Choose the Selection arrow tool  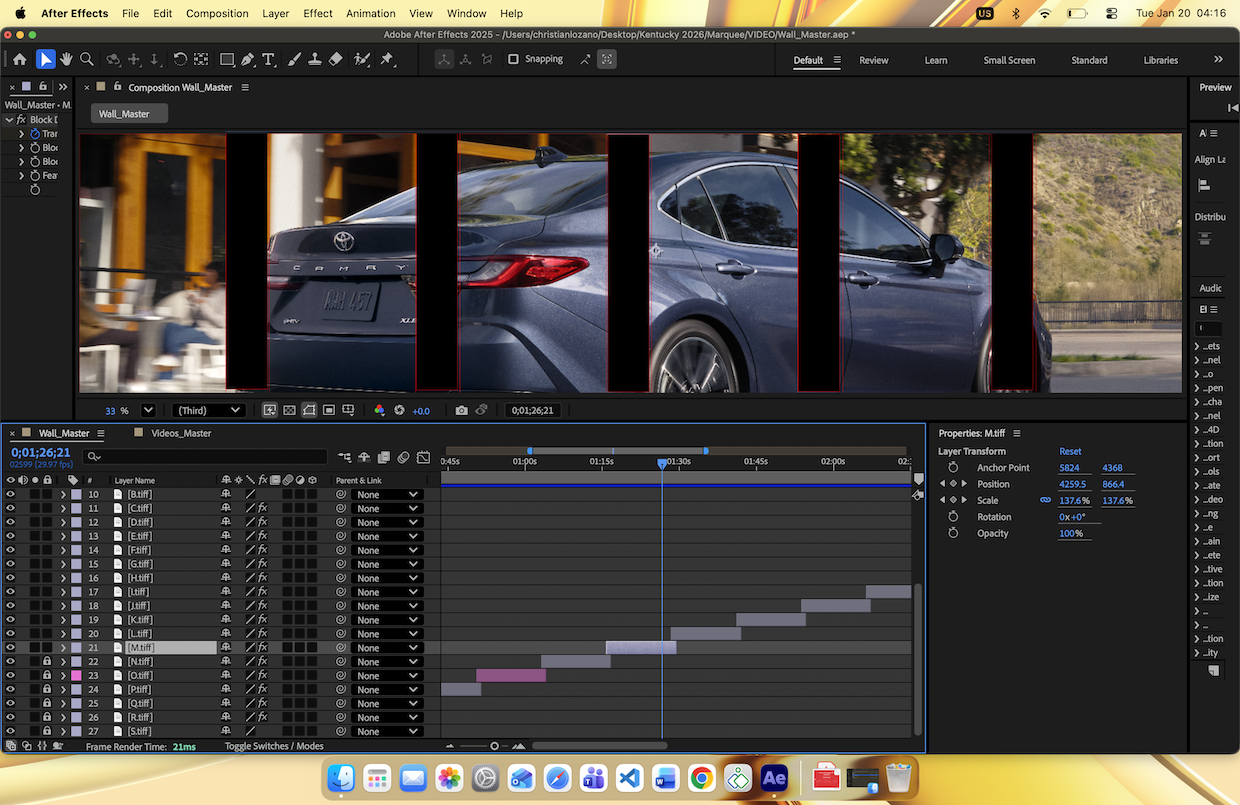tap(46, 59)
